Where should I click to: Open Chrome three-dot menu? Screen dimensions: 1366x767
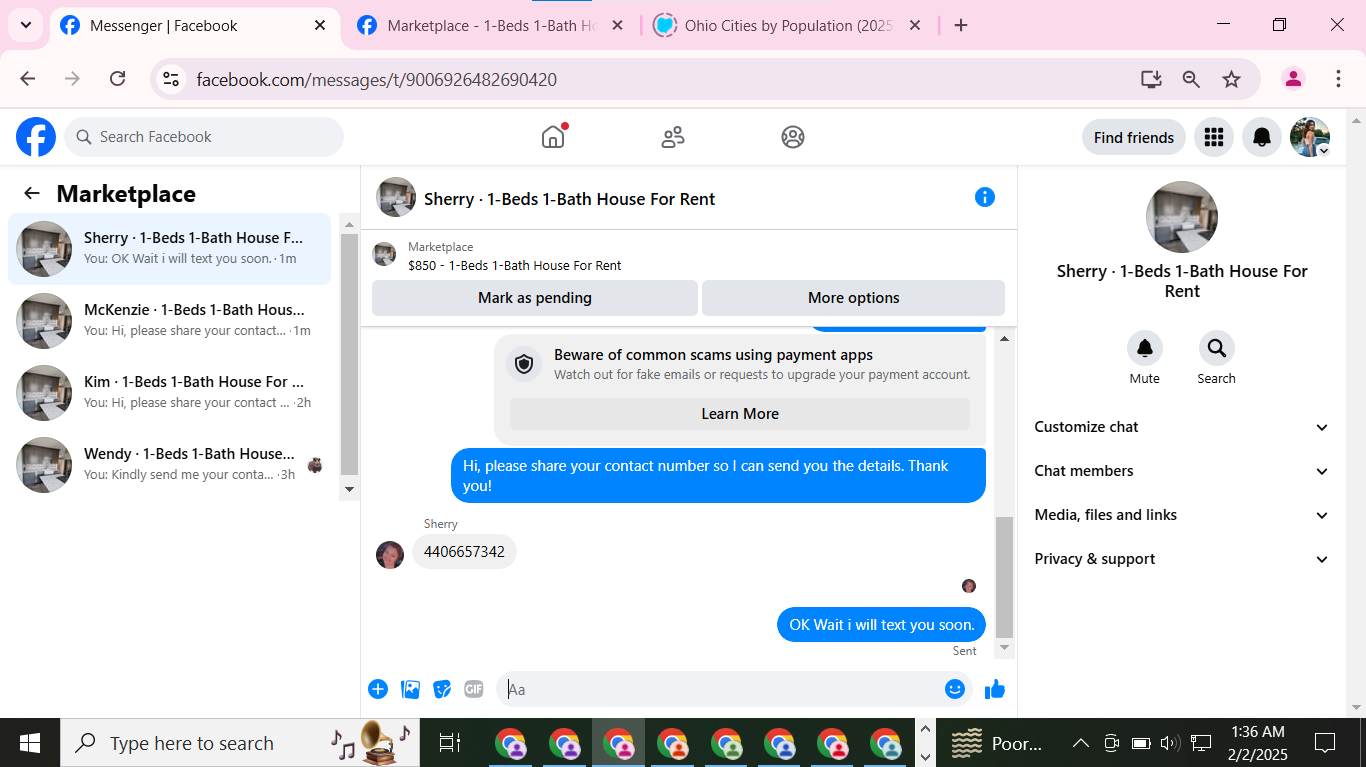click(1338, 79)
